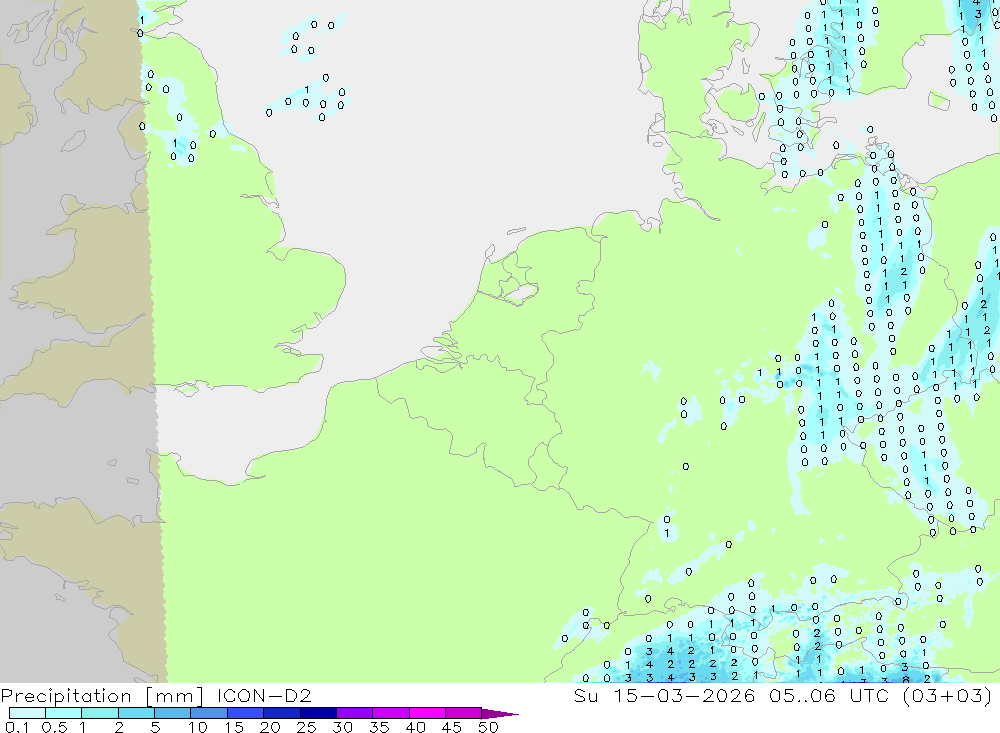Click the above-50 mm legend arrow tip
Screen dimensions: 1000x733
(x=501, y=713)
